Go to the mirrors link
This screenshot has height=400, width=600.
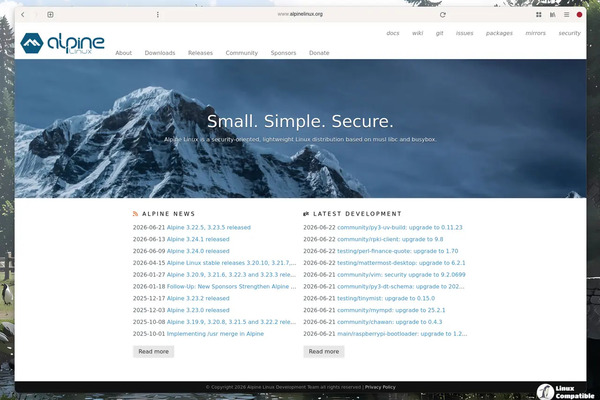pyautogui.click(x=535, y=33)
